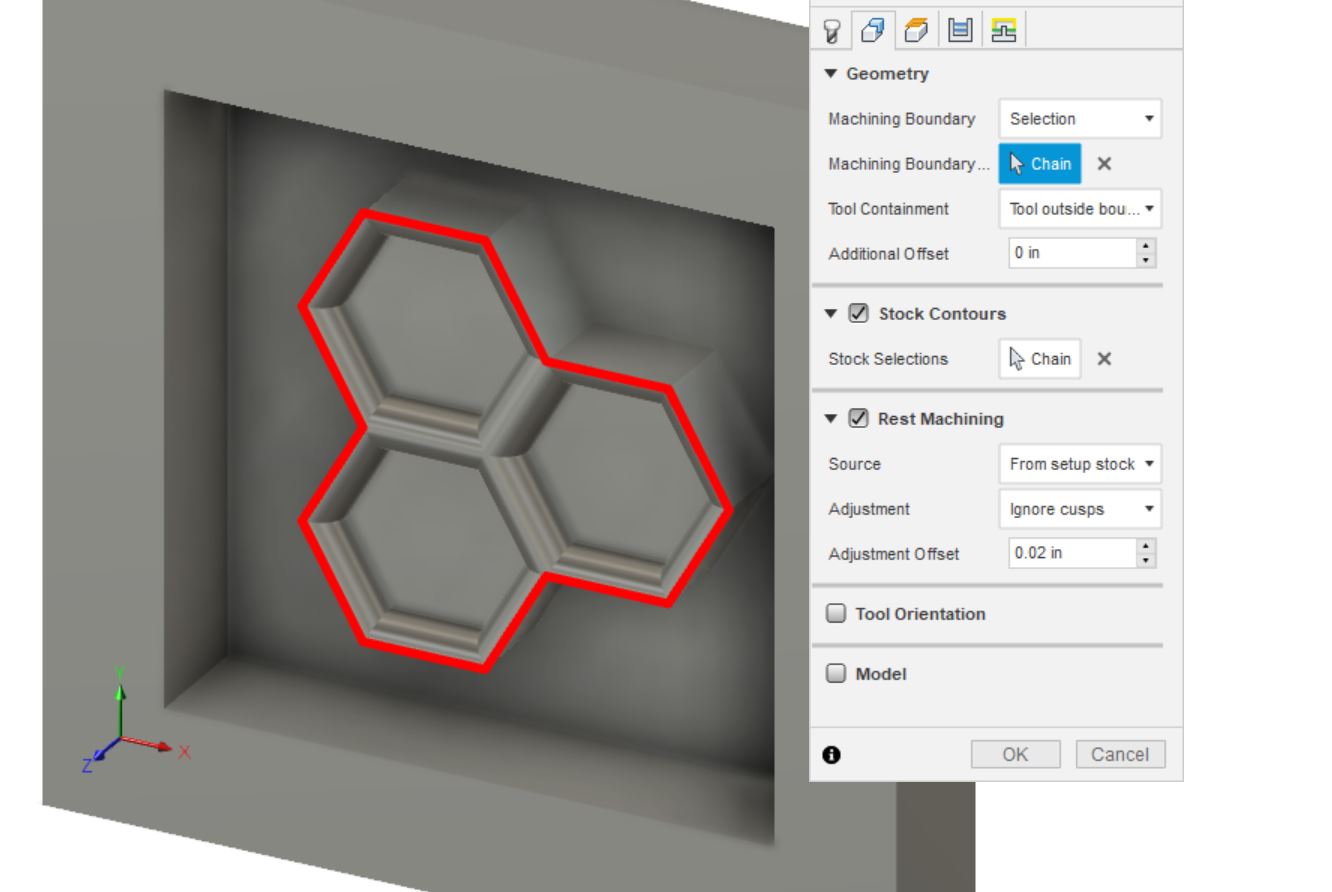
Task: Collapse the Rest Machining section triangle
Action: (833, 419)
